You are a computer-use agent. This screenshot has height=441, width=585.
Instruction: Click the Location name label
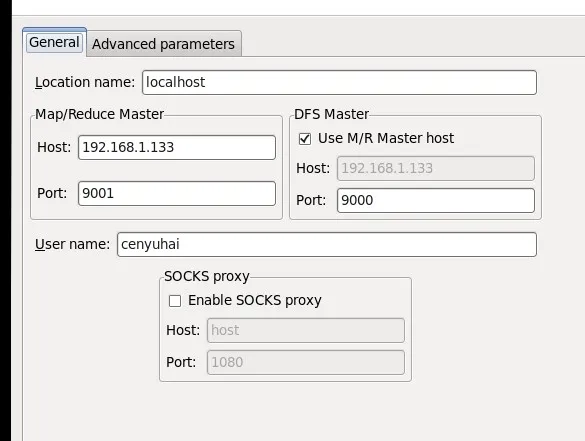(85, 82)
